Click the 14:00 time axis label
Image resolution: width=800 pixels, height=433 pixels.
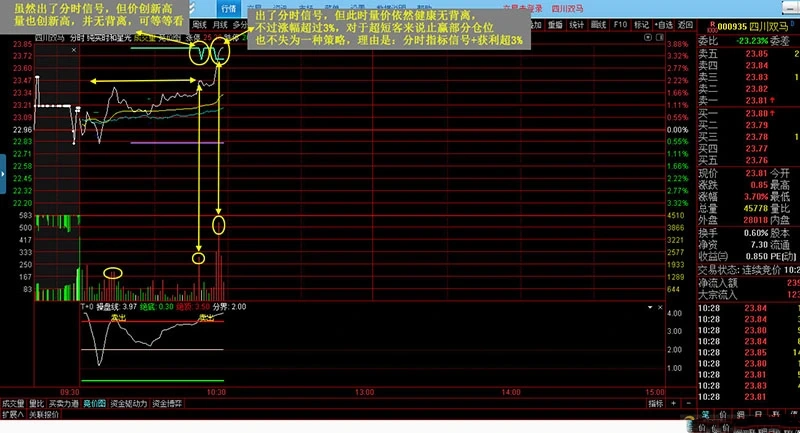511,392
